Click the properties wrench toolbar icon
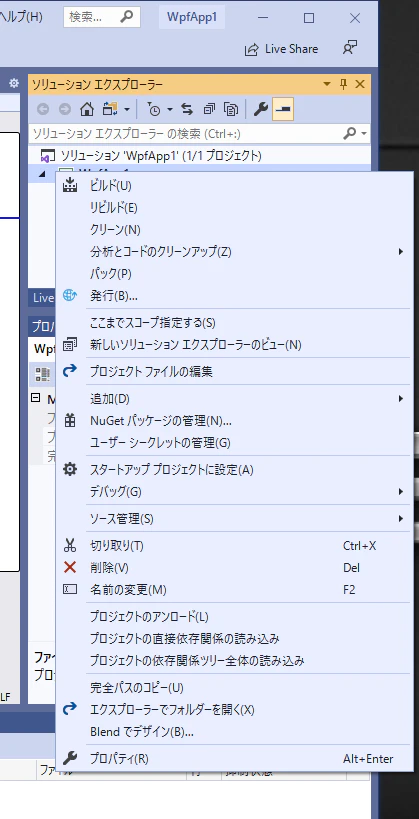 point(261,109)
